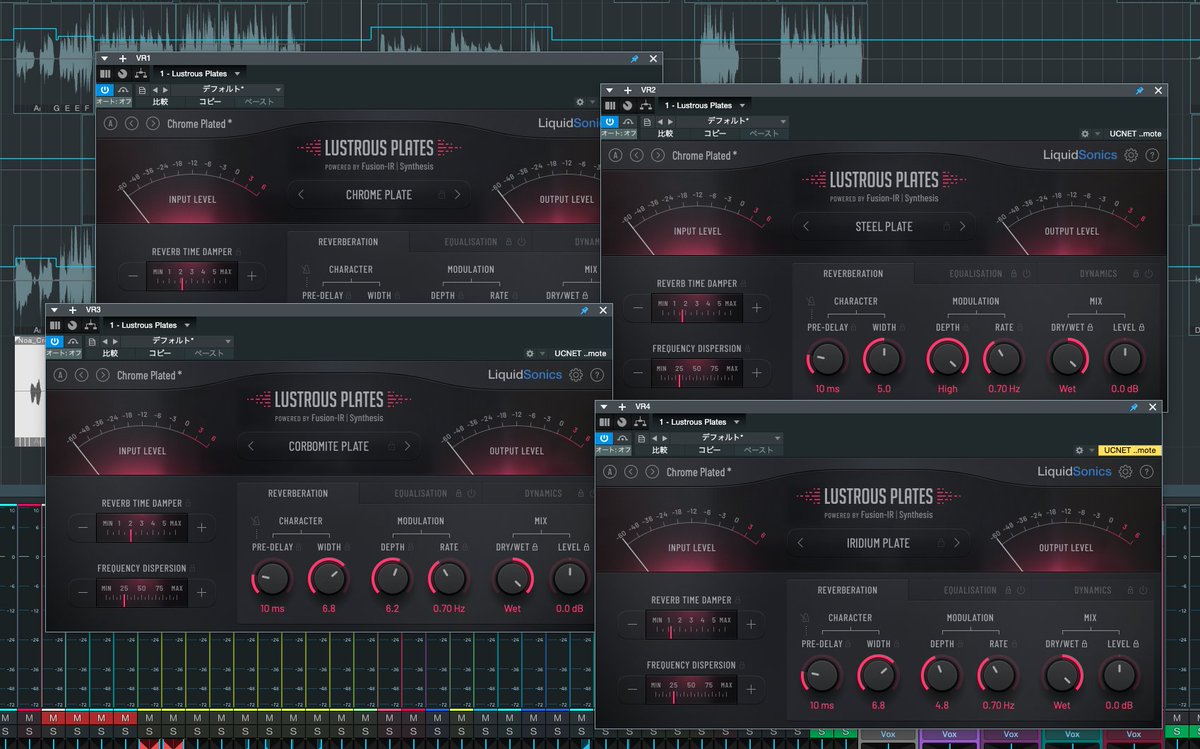This screenshot has height=749, width=1200.
Task: Click コピー copy button in VR1
Action: pos(210,101)
